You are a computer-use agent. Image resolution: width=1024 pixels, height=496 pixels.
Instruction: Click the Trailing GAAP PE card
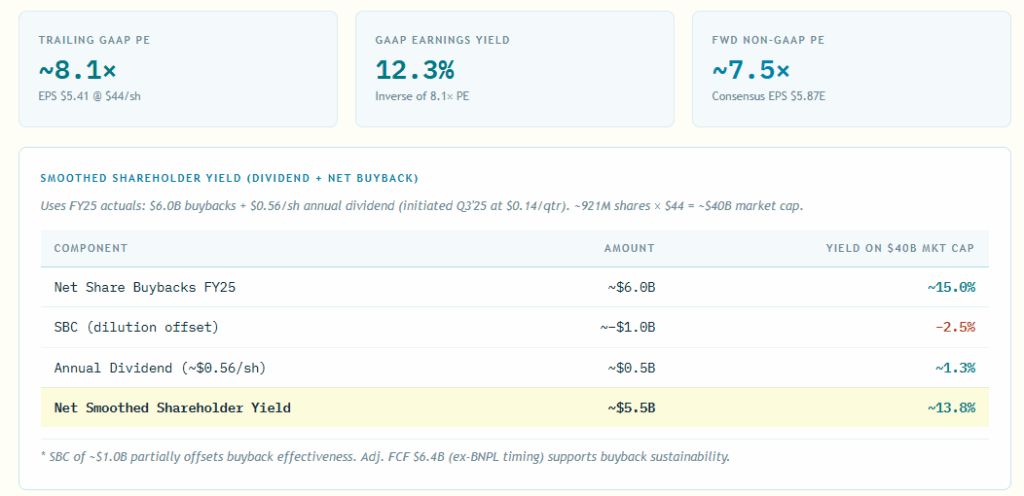pos(178,69)
